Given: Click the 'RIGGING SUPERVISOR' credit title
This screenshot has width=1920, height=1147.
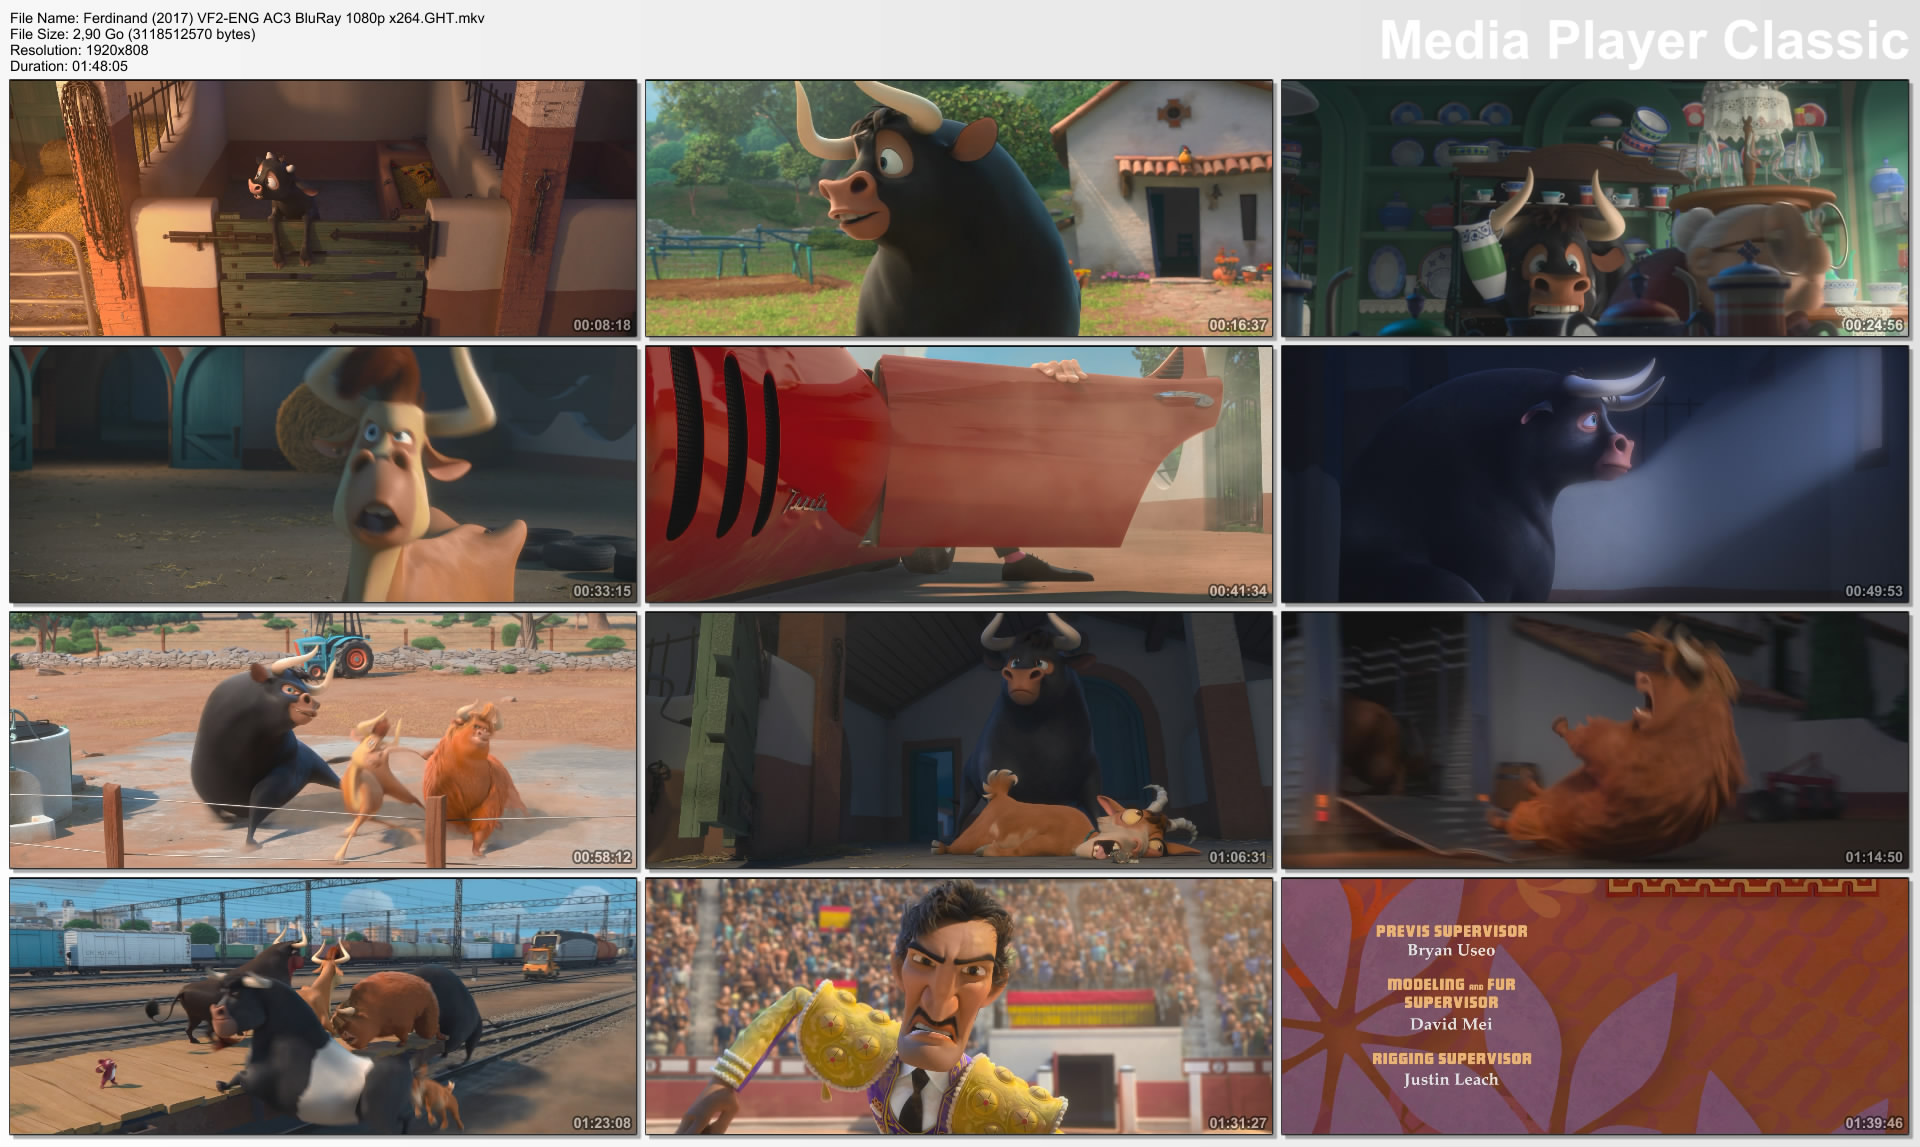Looking at the screenshot, I should pyautogui.click(x=1451, y=1058).
